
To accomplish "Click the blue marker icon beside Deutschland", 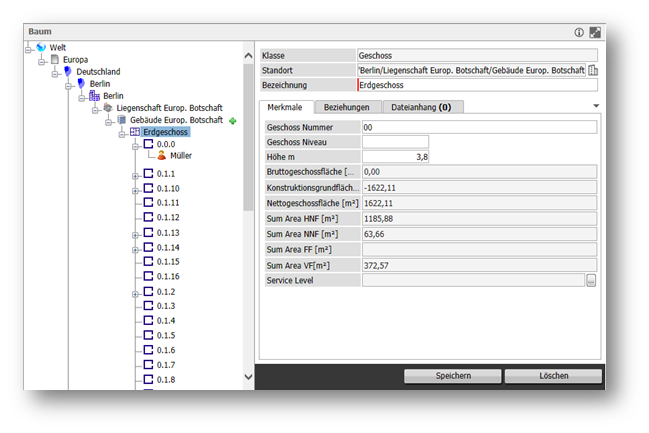I will [x=68, y=71].
